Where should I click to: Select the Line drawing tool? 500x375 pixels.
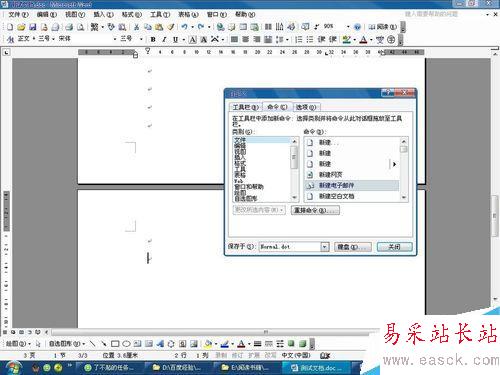click(93, 343)
